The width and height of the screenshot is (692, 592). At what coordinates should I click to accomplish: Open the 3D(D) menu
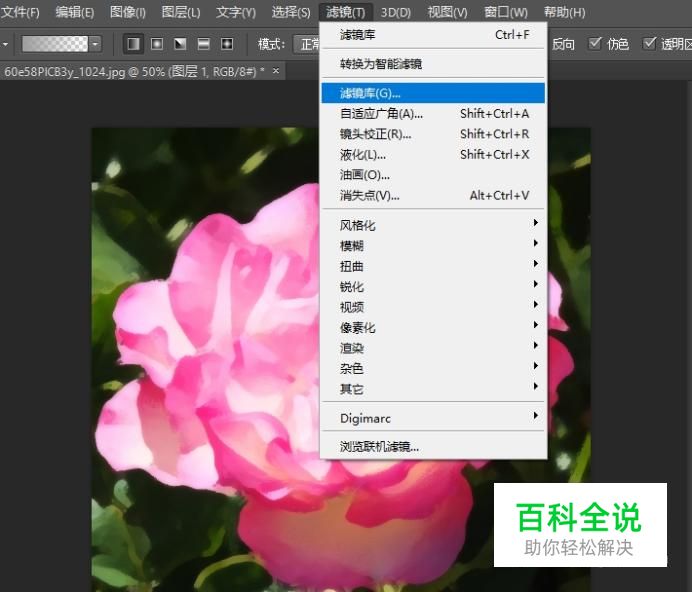coord(395,12)
